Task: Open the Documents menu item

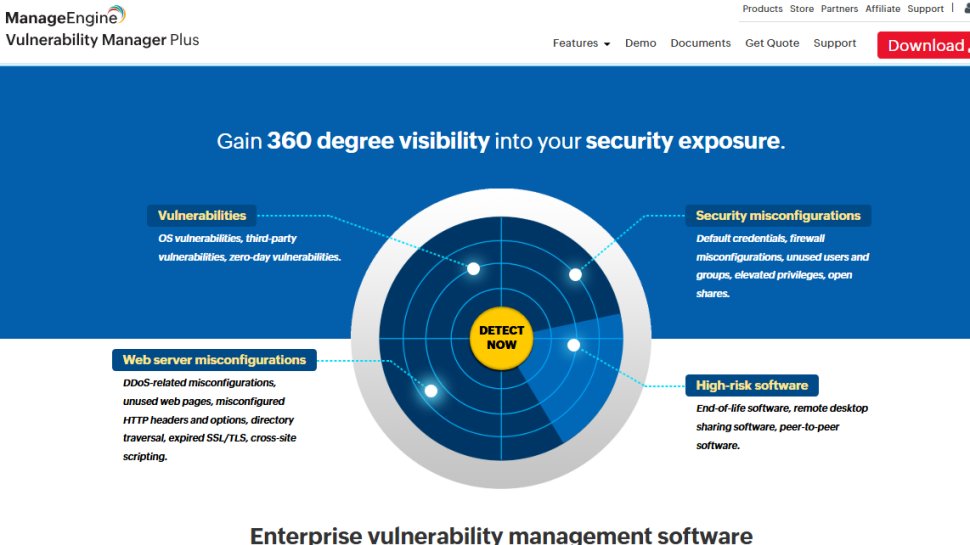Action: [x=700, y=43]
